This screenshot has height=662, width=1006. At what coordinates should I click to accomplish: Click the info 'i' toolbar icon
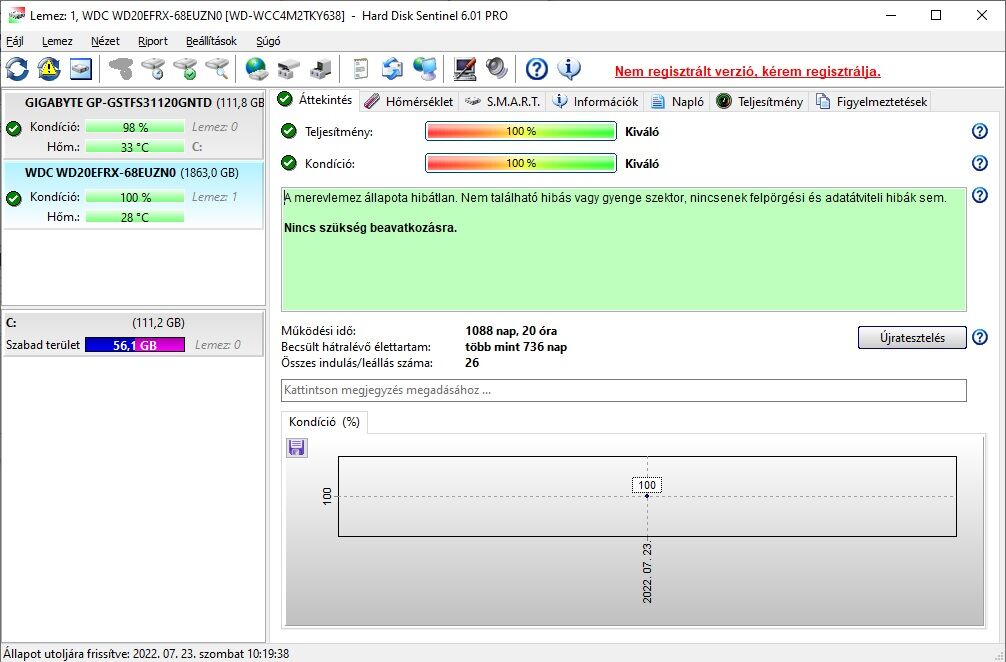568,68
